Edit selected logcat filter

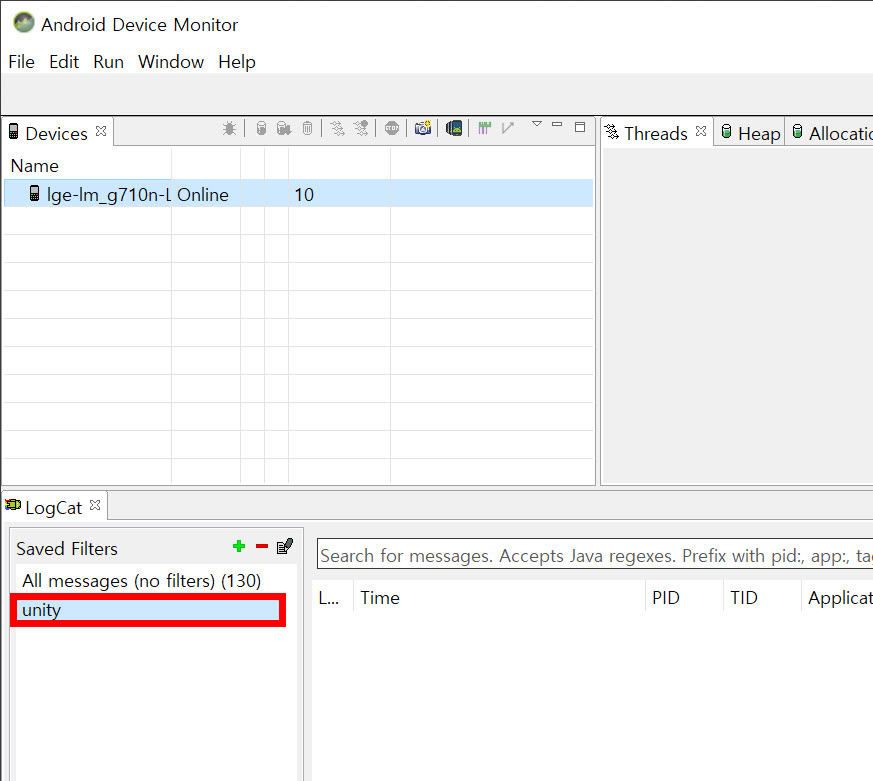[x=285, y=546]
